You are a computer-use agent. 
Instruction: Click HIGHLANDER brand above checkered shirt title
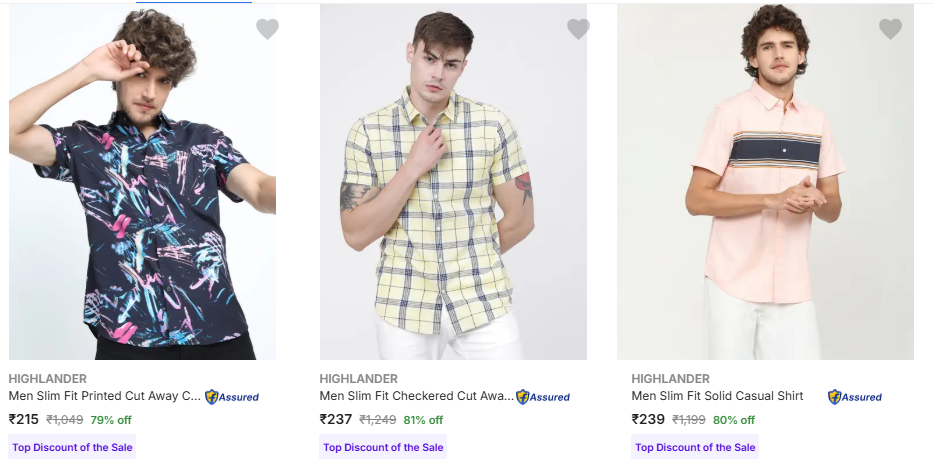358,379
